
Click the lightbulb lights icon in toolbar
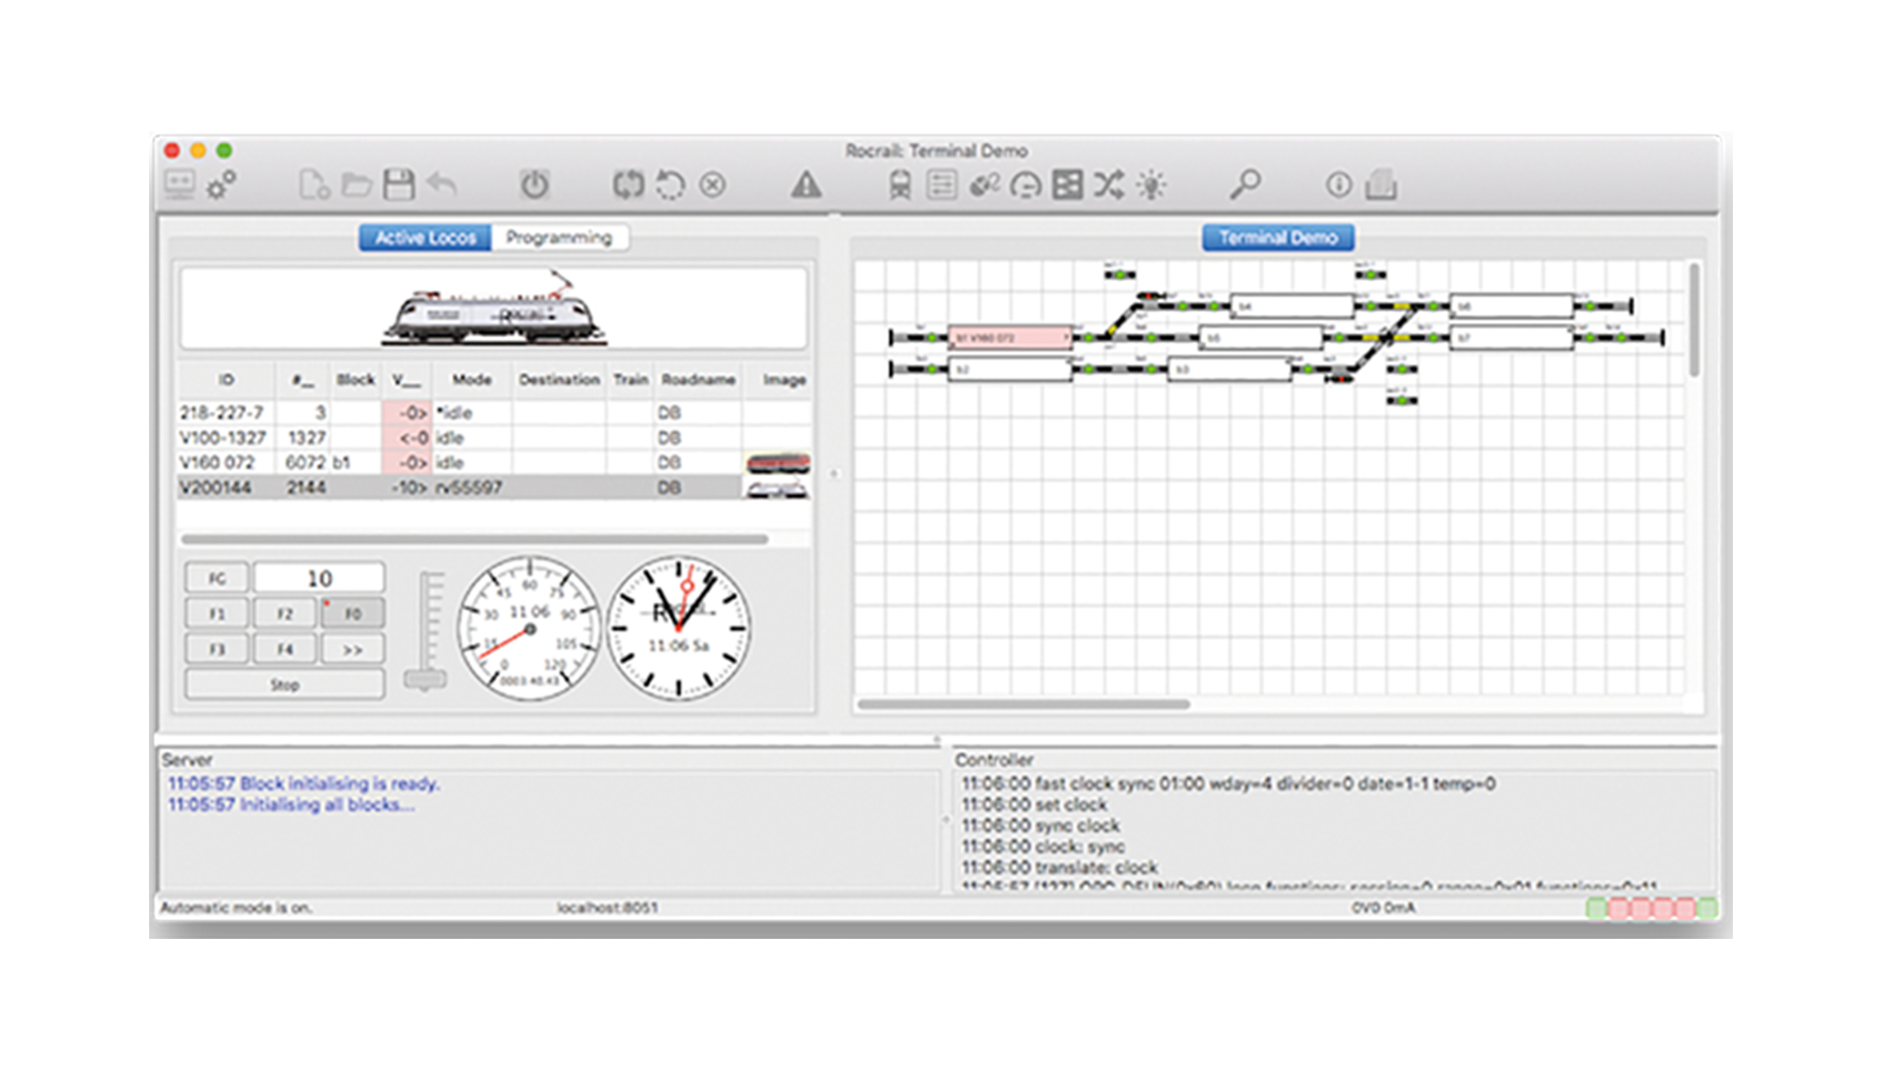click(1151, 185)
